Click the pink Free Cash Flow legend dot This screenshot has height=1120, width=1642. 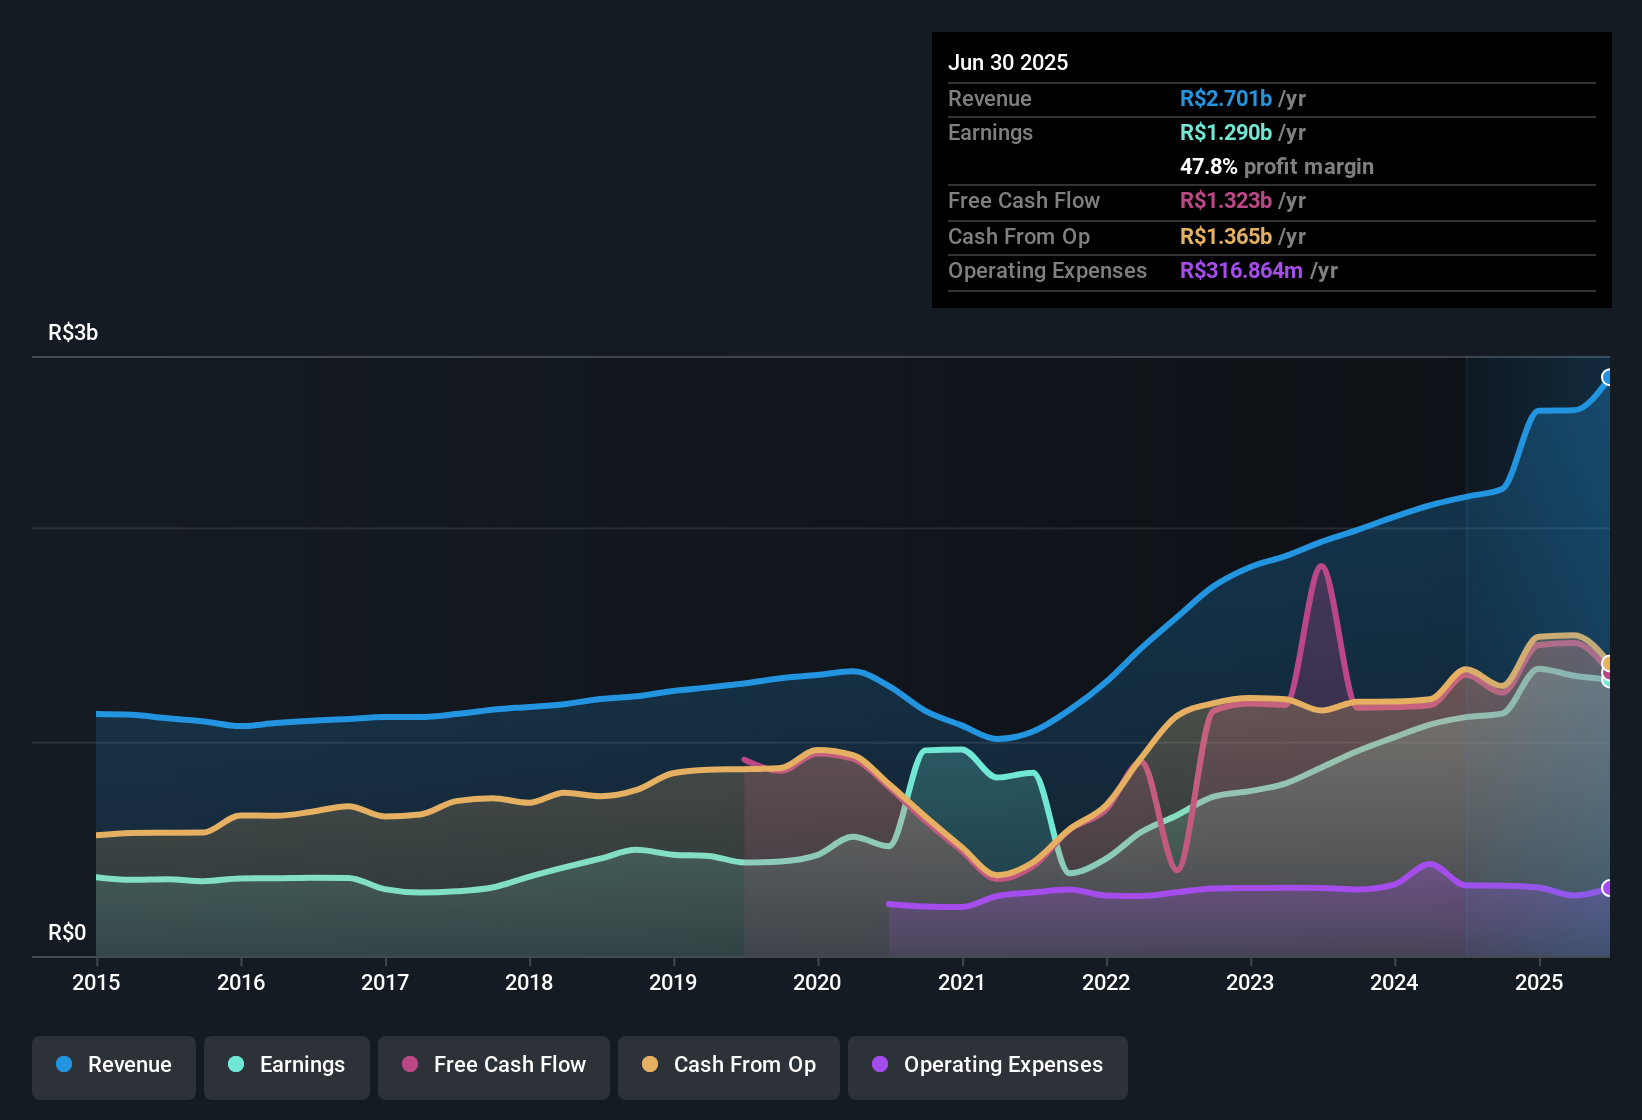(x=410, y=1064)
